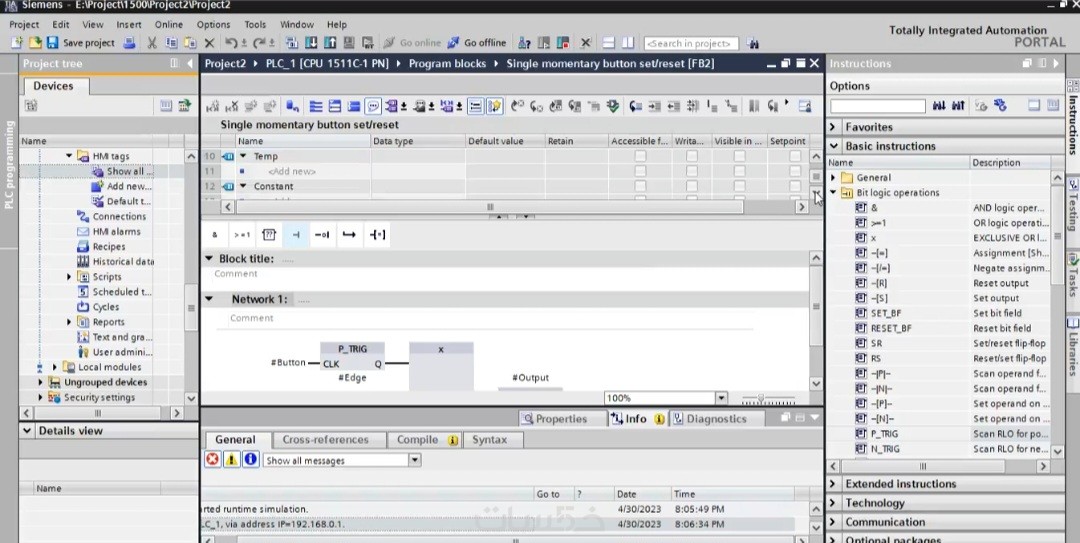Click the collapse Project tree arrow icon
Image resolution: width=1080 pixels, height=543 pixels.
coord(190,63)
